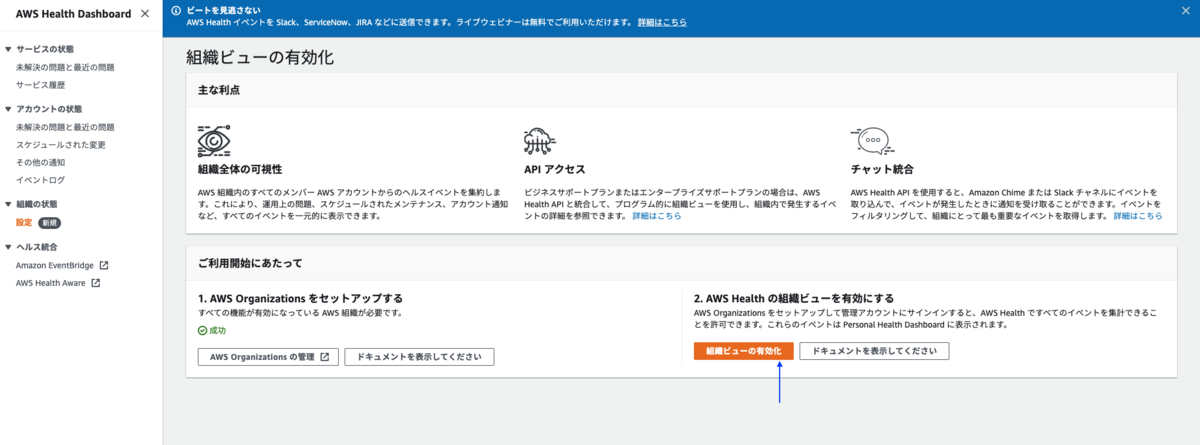Collapse the ヘルス統合 section

click(8, 247)
